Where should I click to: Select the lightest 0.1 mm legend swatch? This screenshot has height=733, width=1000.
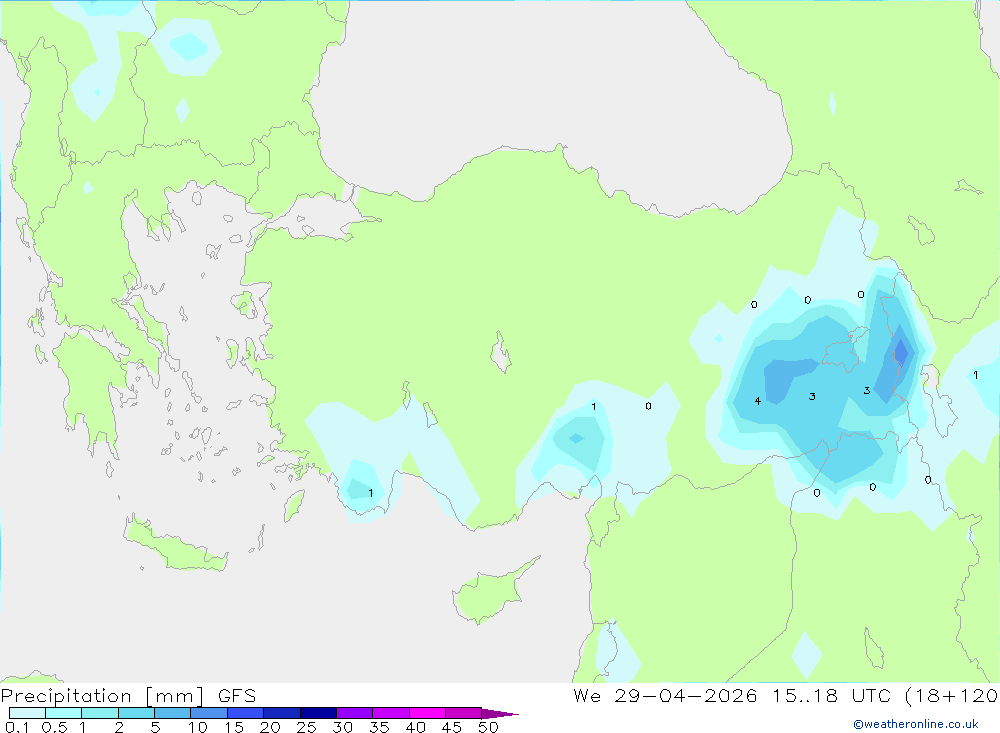click(27, 713)
